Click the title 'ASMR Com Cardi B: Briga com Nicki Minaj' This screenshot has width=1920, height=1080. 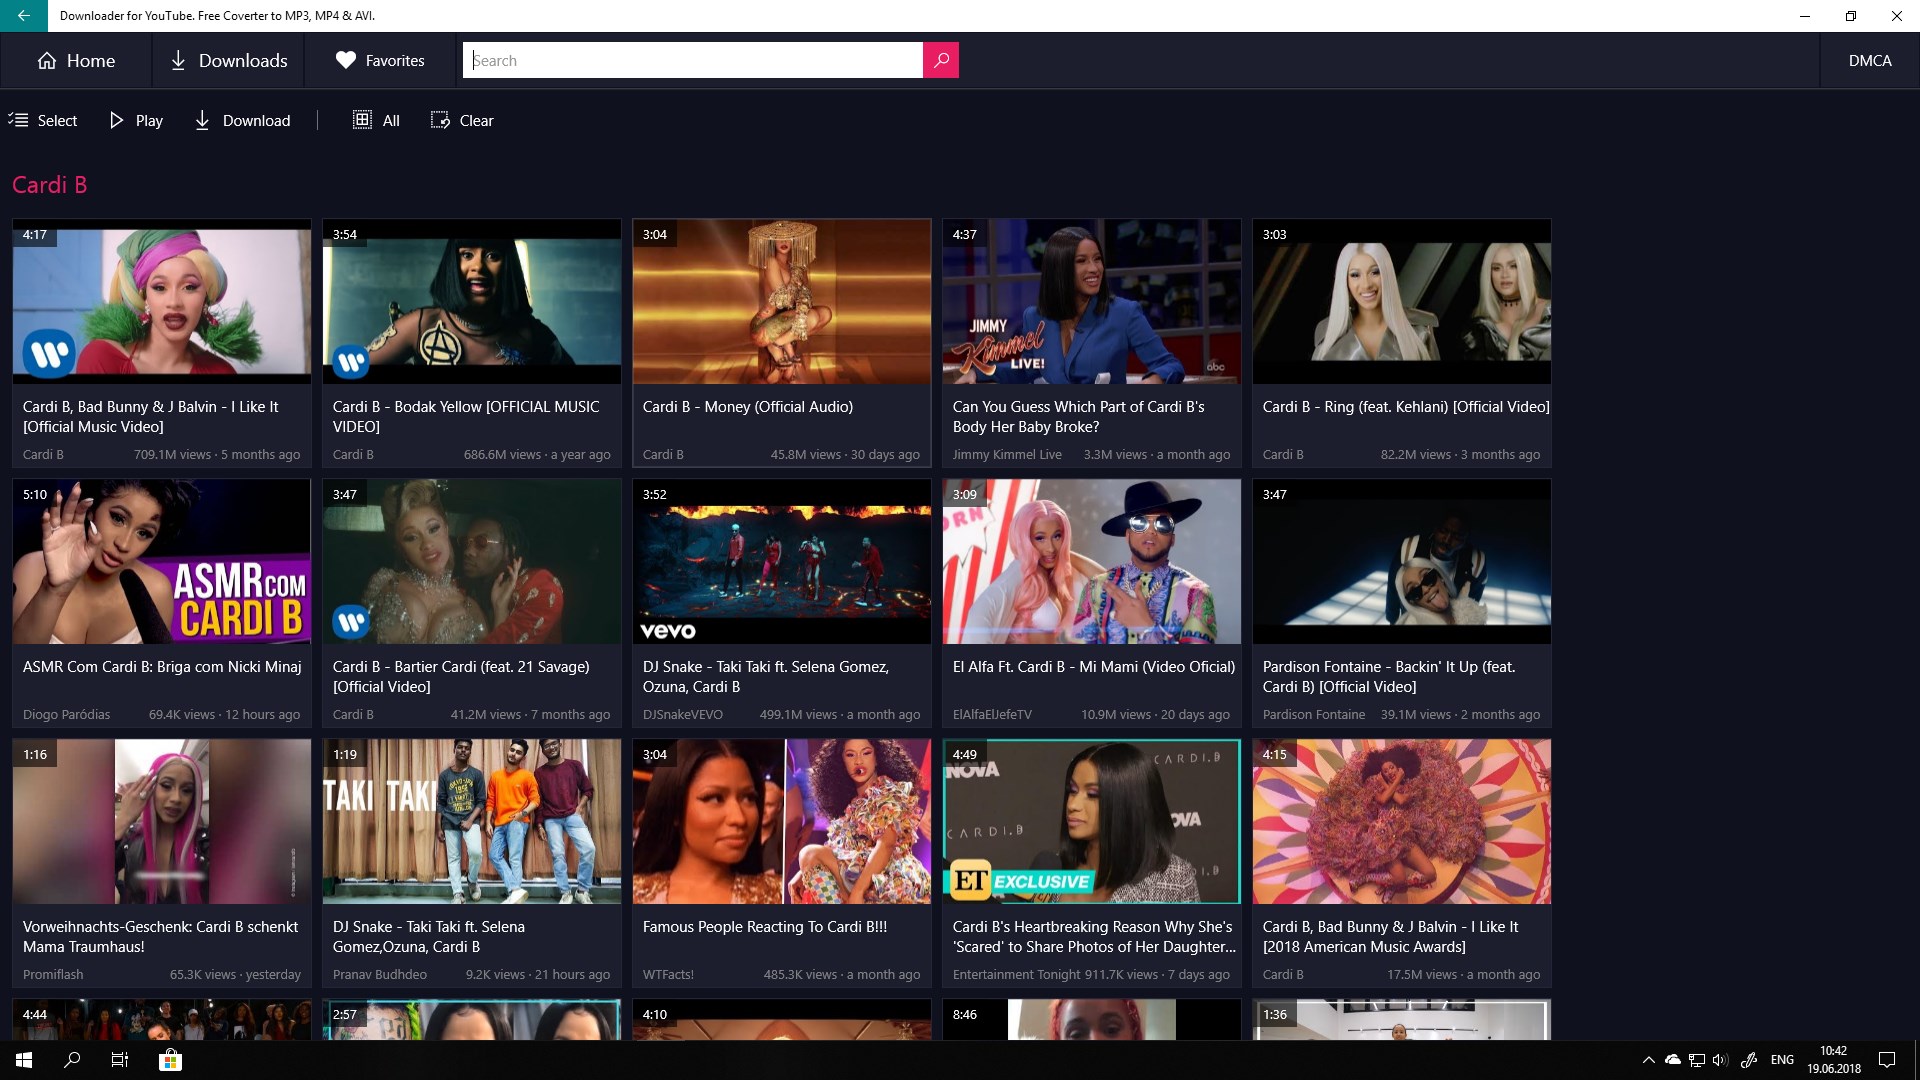pyautogui.click(x=162, y=667)
